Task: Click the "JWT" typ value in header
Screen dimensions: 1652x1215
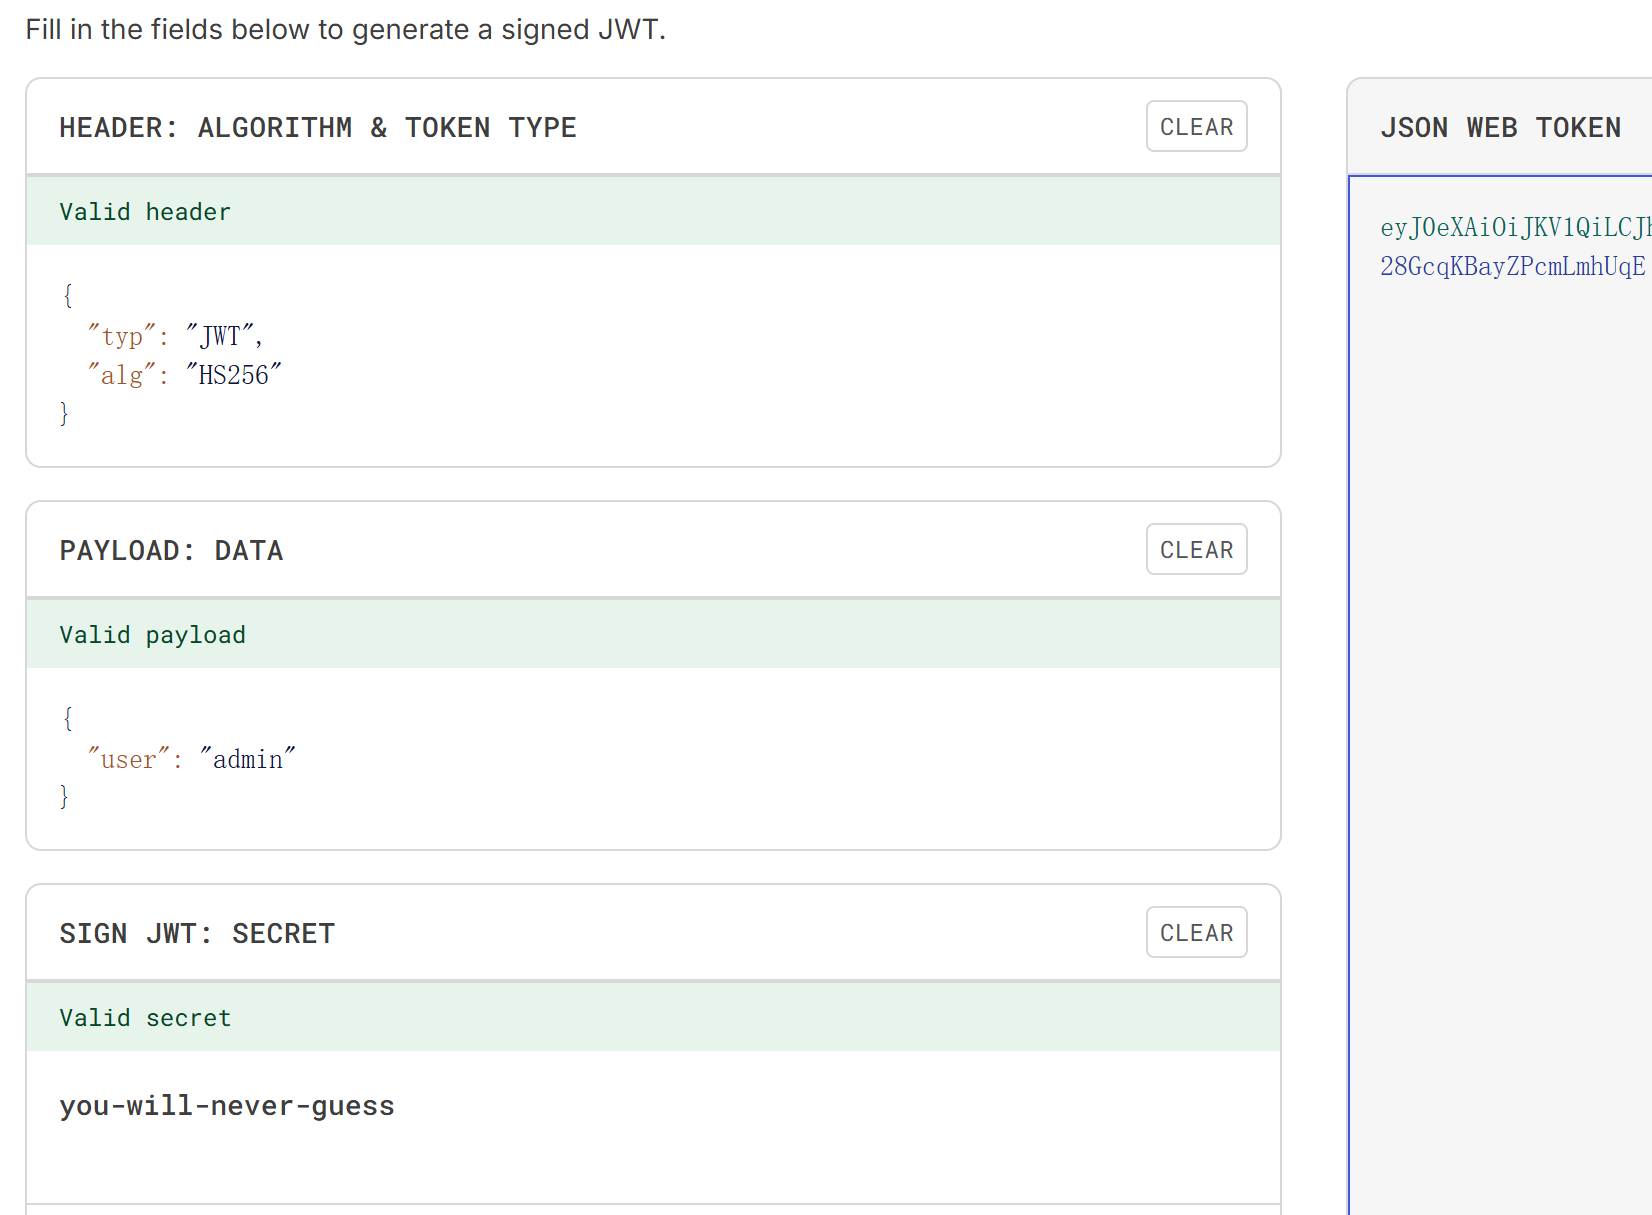Action: click(x=220, y=337)
